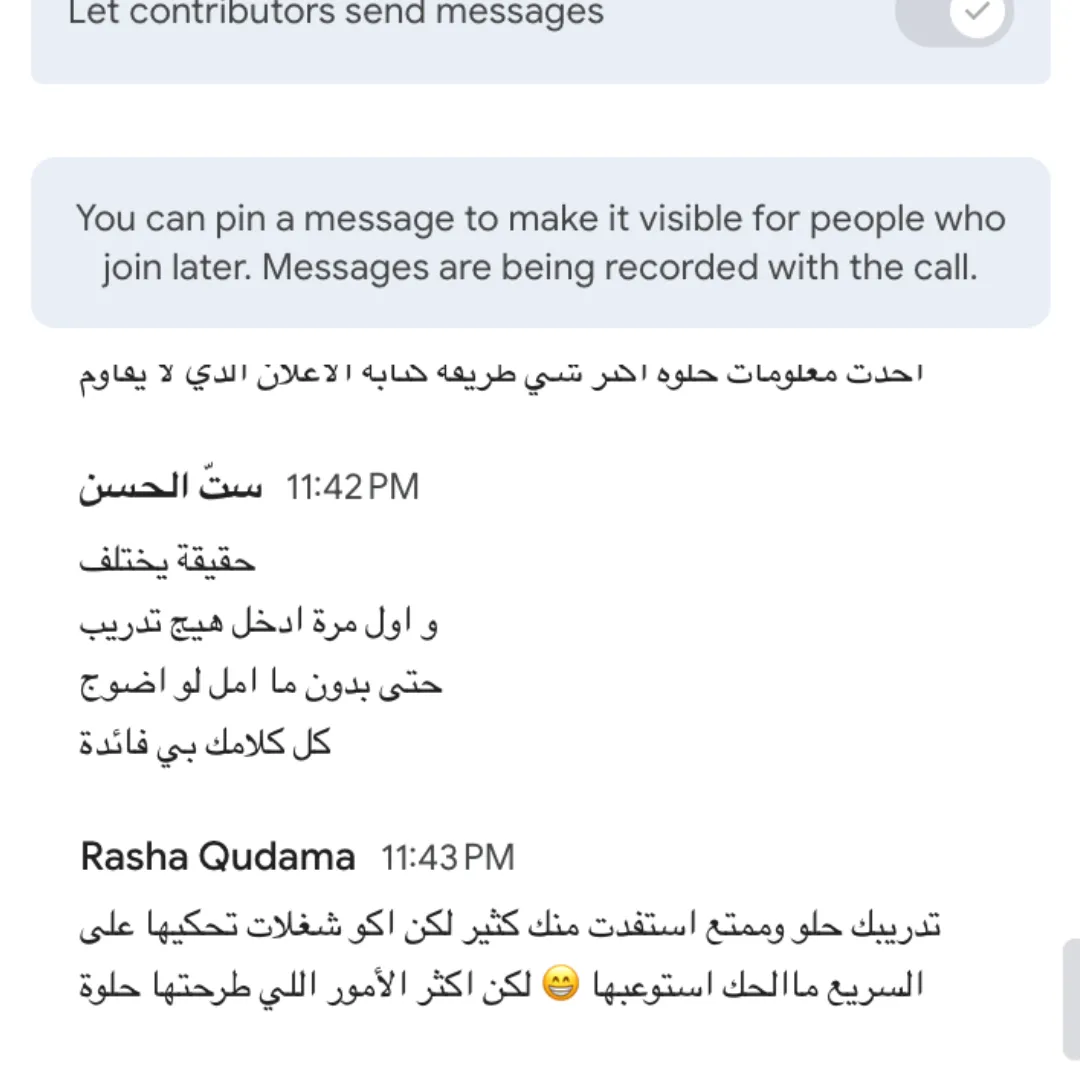Toggle the Let contributors send messages switch

point(955,15)
